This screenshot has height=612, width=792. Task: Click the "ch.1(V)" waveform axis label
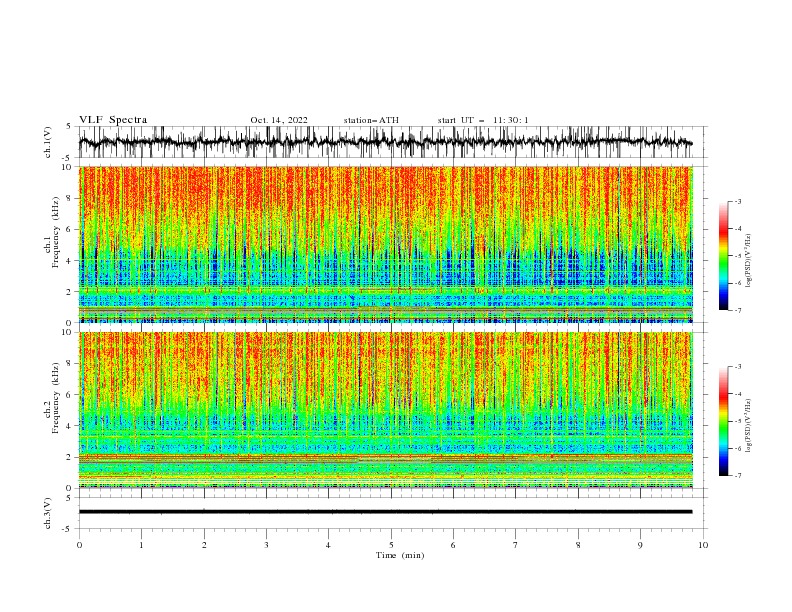tap(48, 142)
